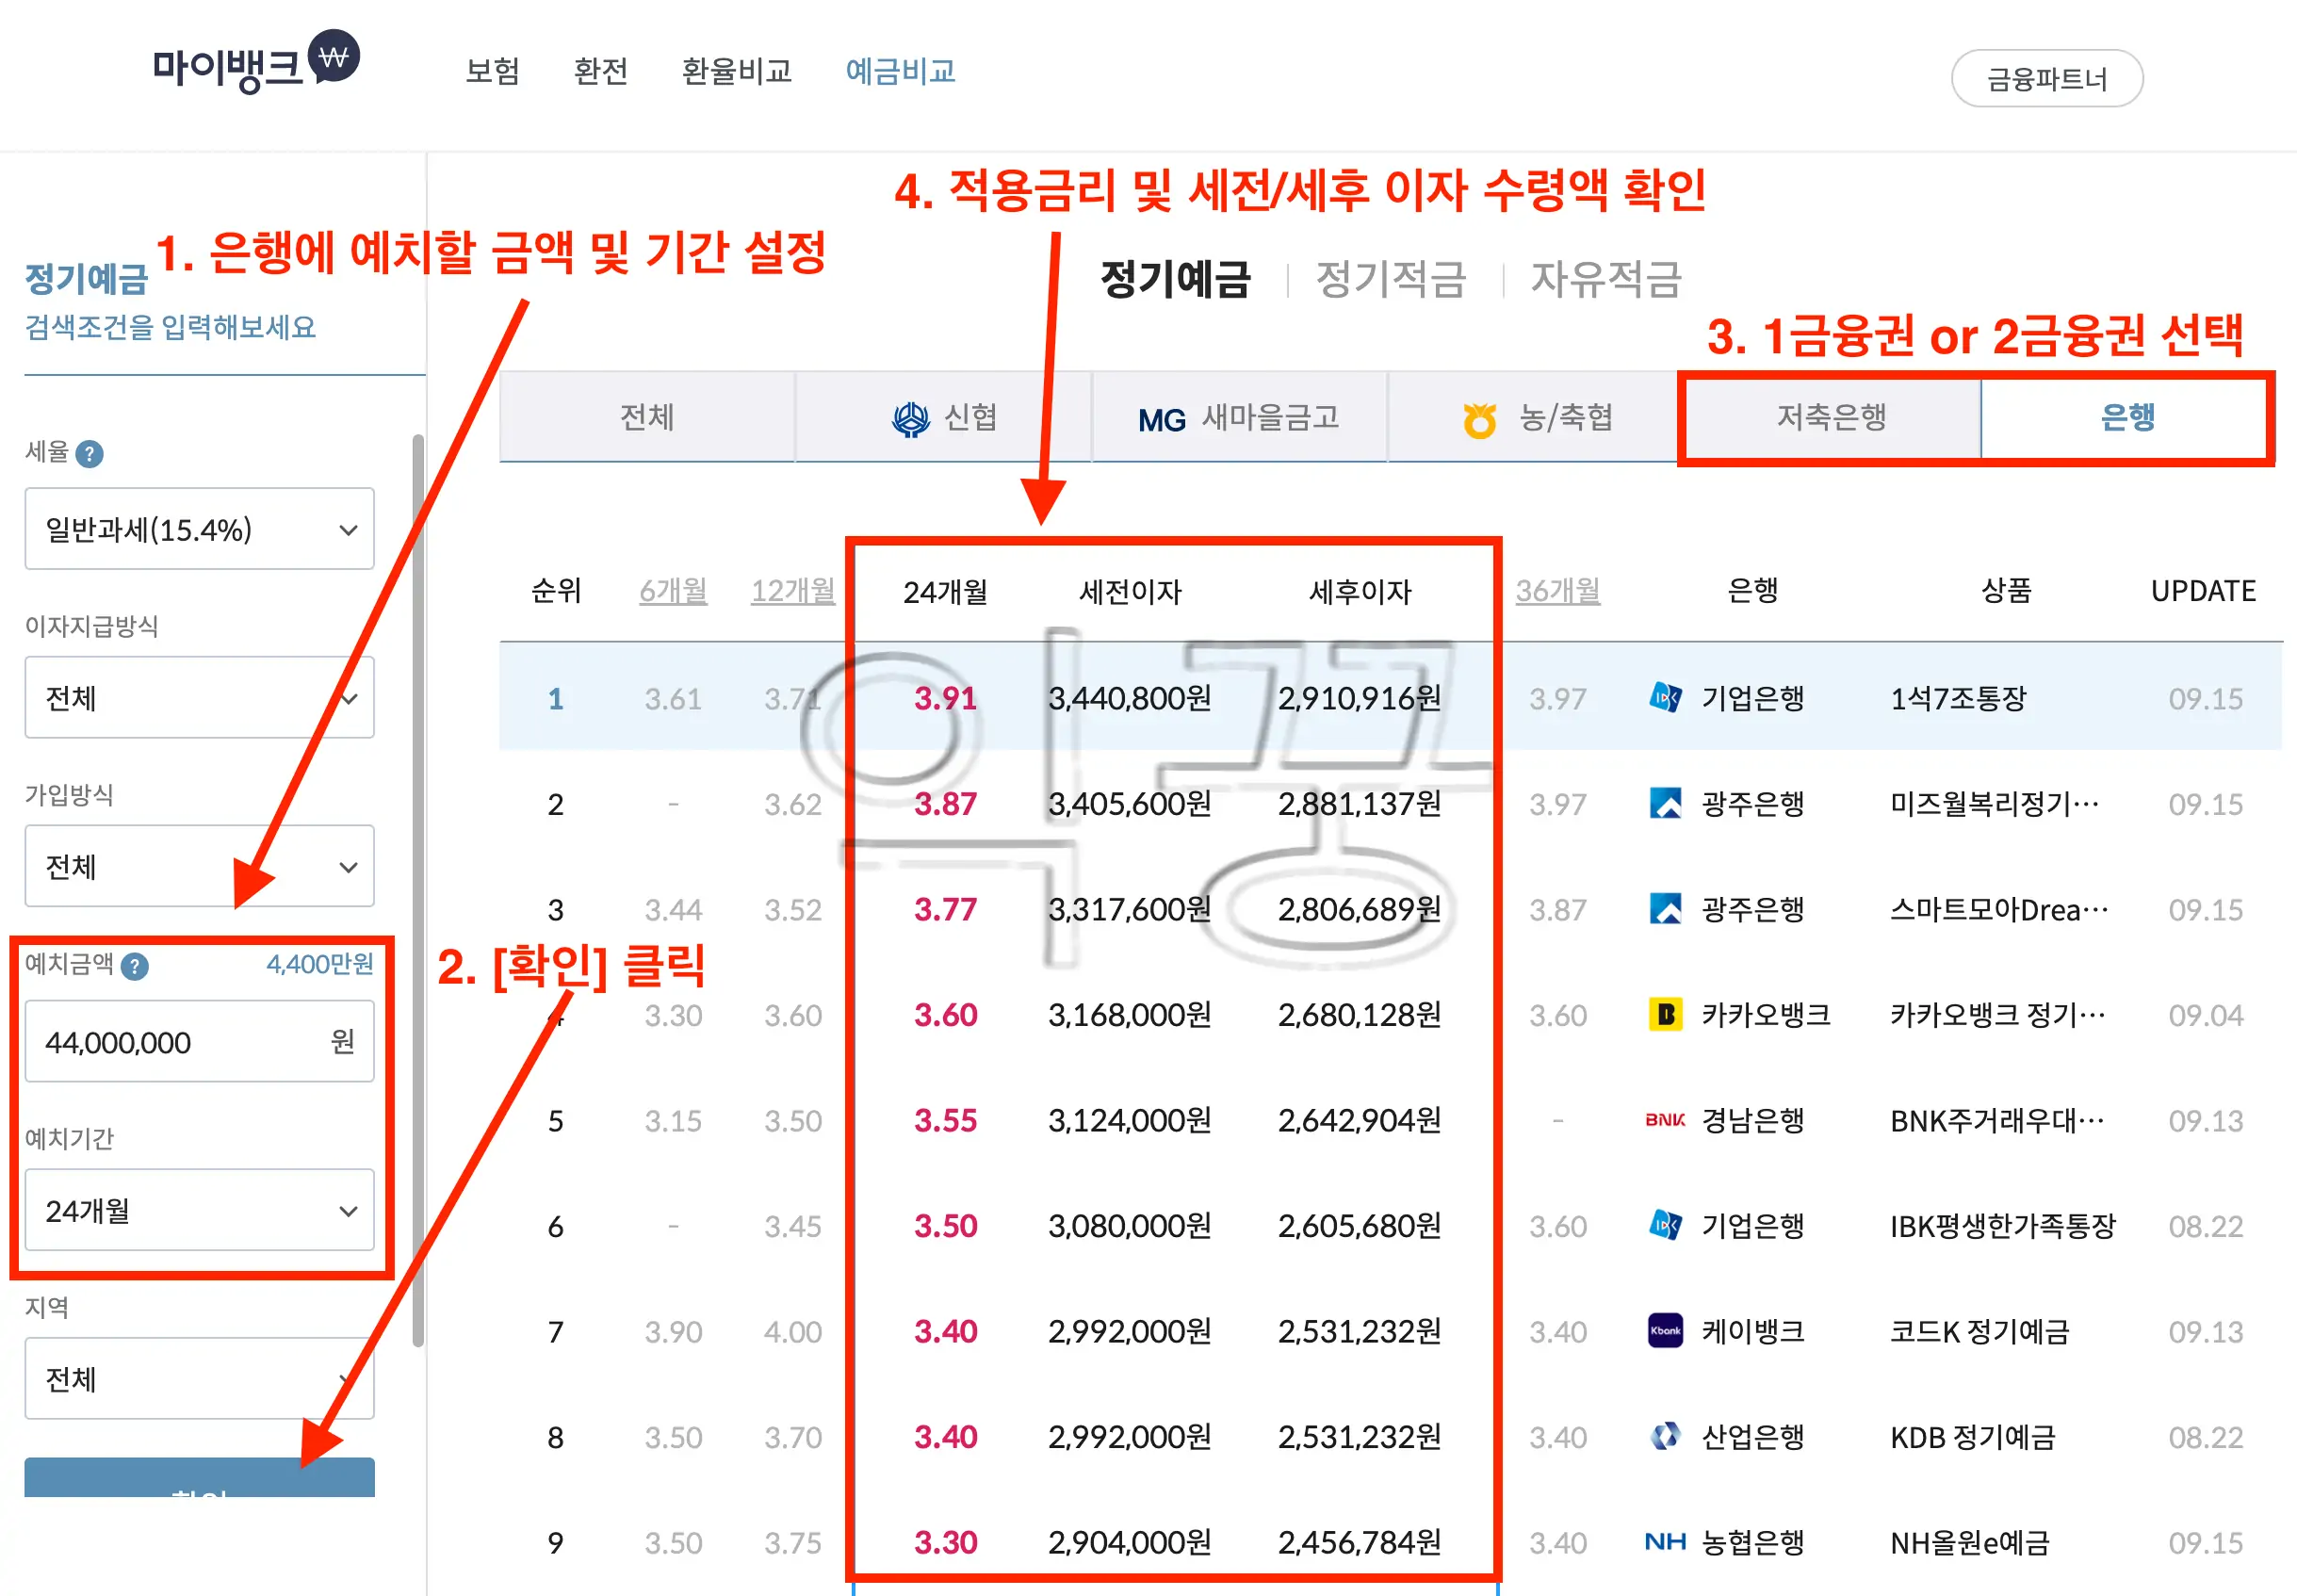Image resolution: width=2297 pixels, height=1596 pixels.
Task: Open the 지역 region dropdown
Action: [x=199, y=1379]
